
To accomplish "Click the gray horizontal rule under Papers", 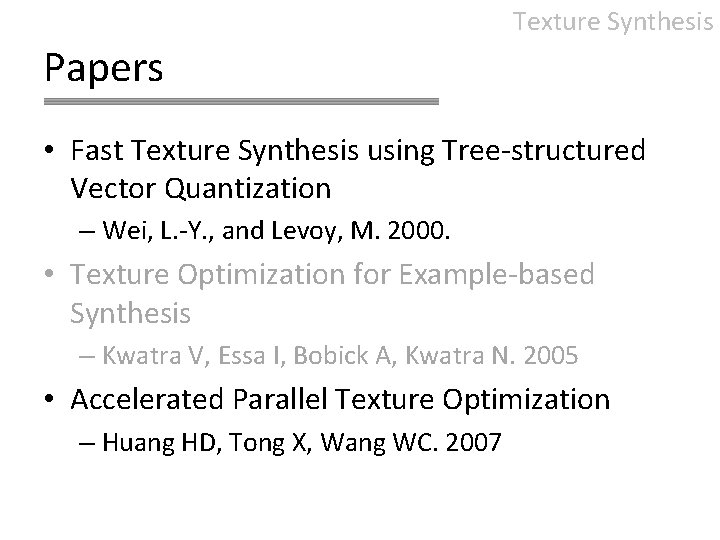I will click(241, 101).
